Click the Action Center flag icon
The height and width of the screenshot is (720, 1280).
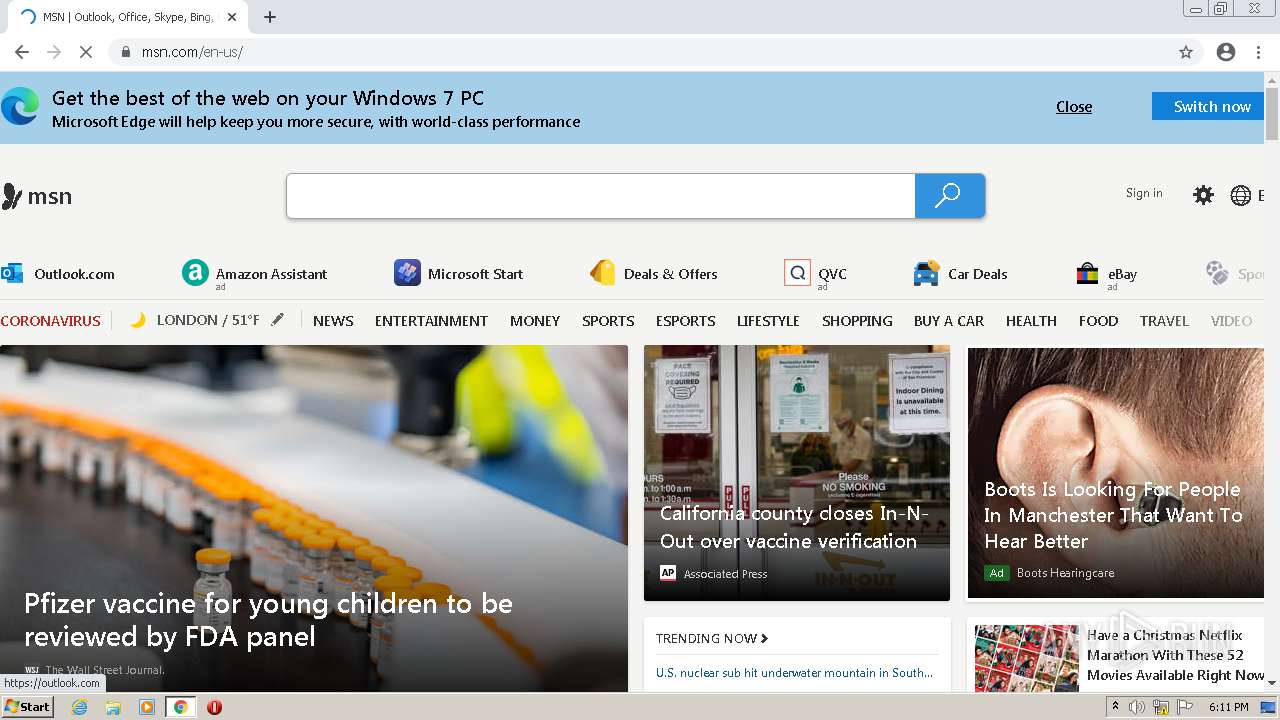point(1184,707)
